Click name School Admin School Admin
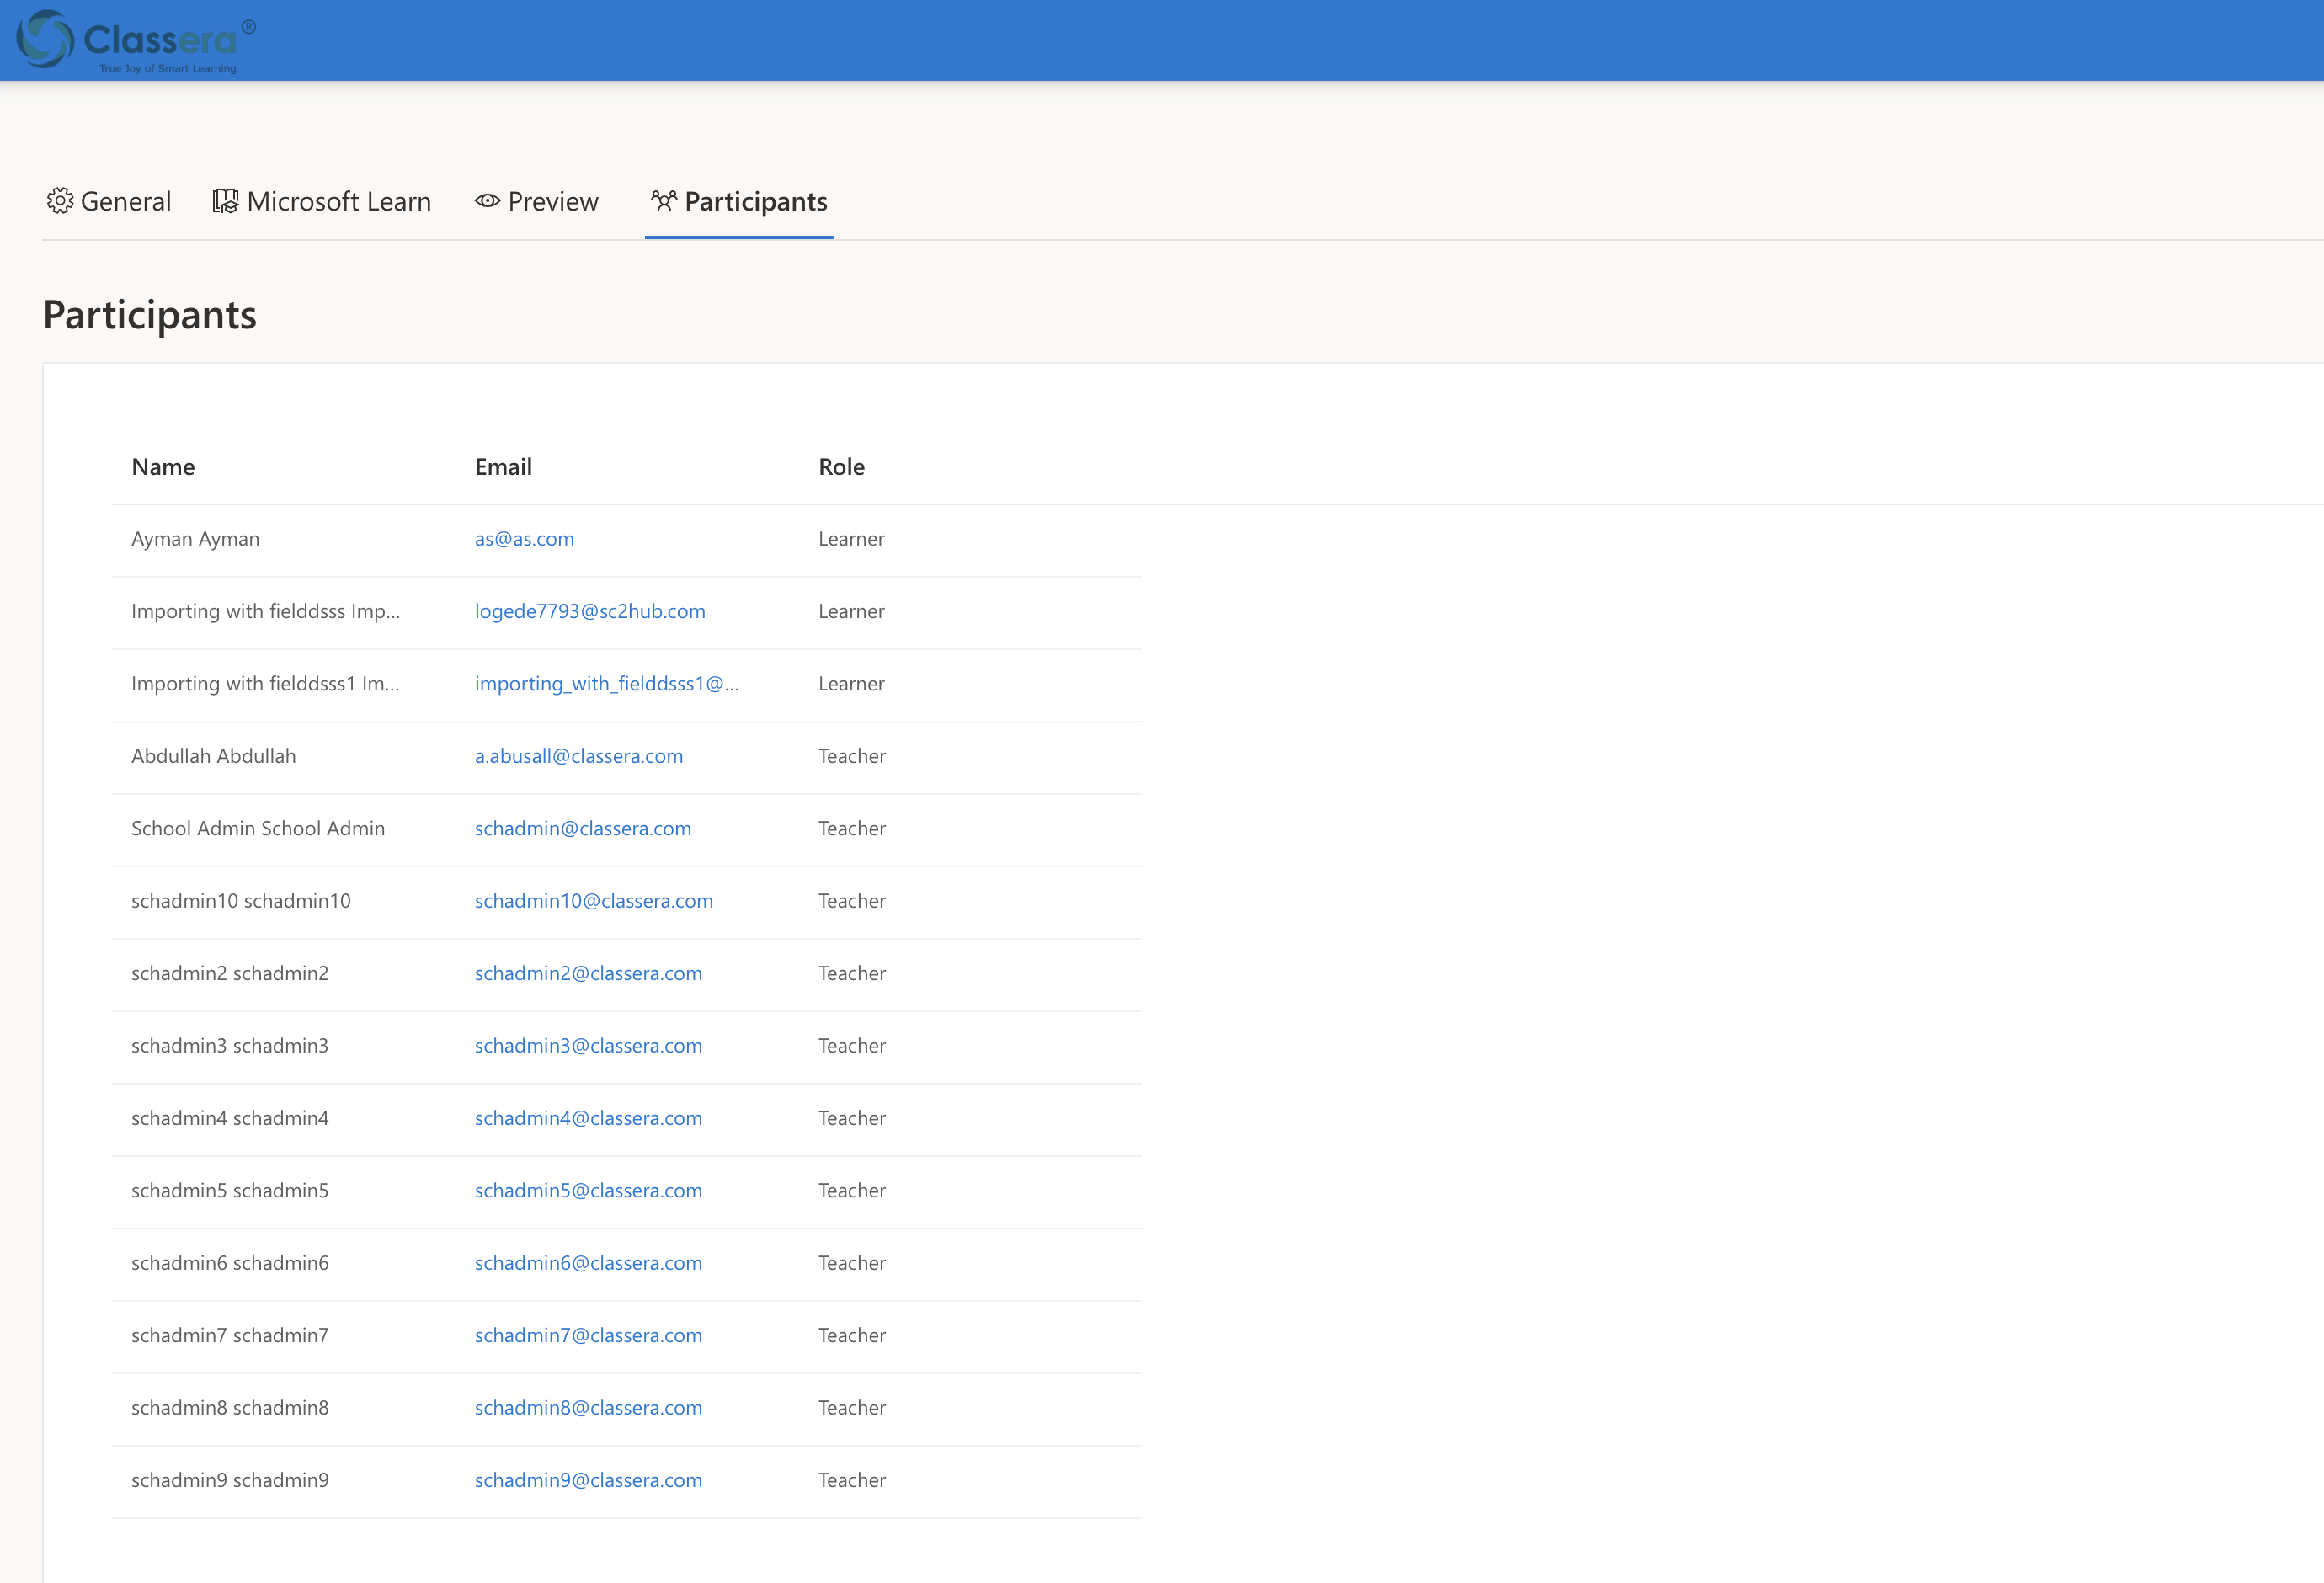2324x1583 pixels. coord(258,828)
